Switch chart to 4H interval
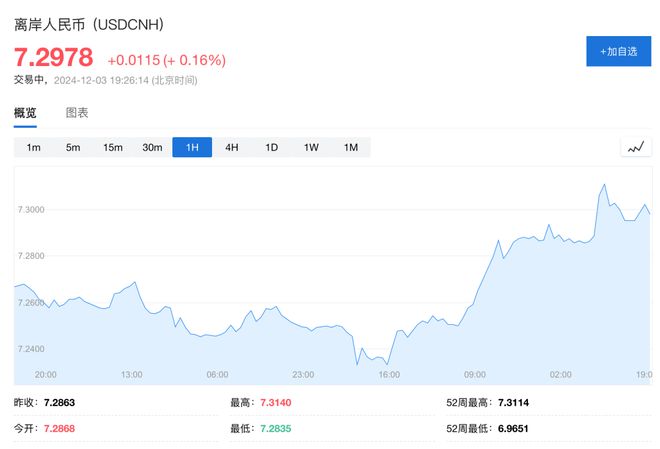This screenshot has height=449, width=660. 232,147
